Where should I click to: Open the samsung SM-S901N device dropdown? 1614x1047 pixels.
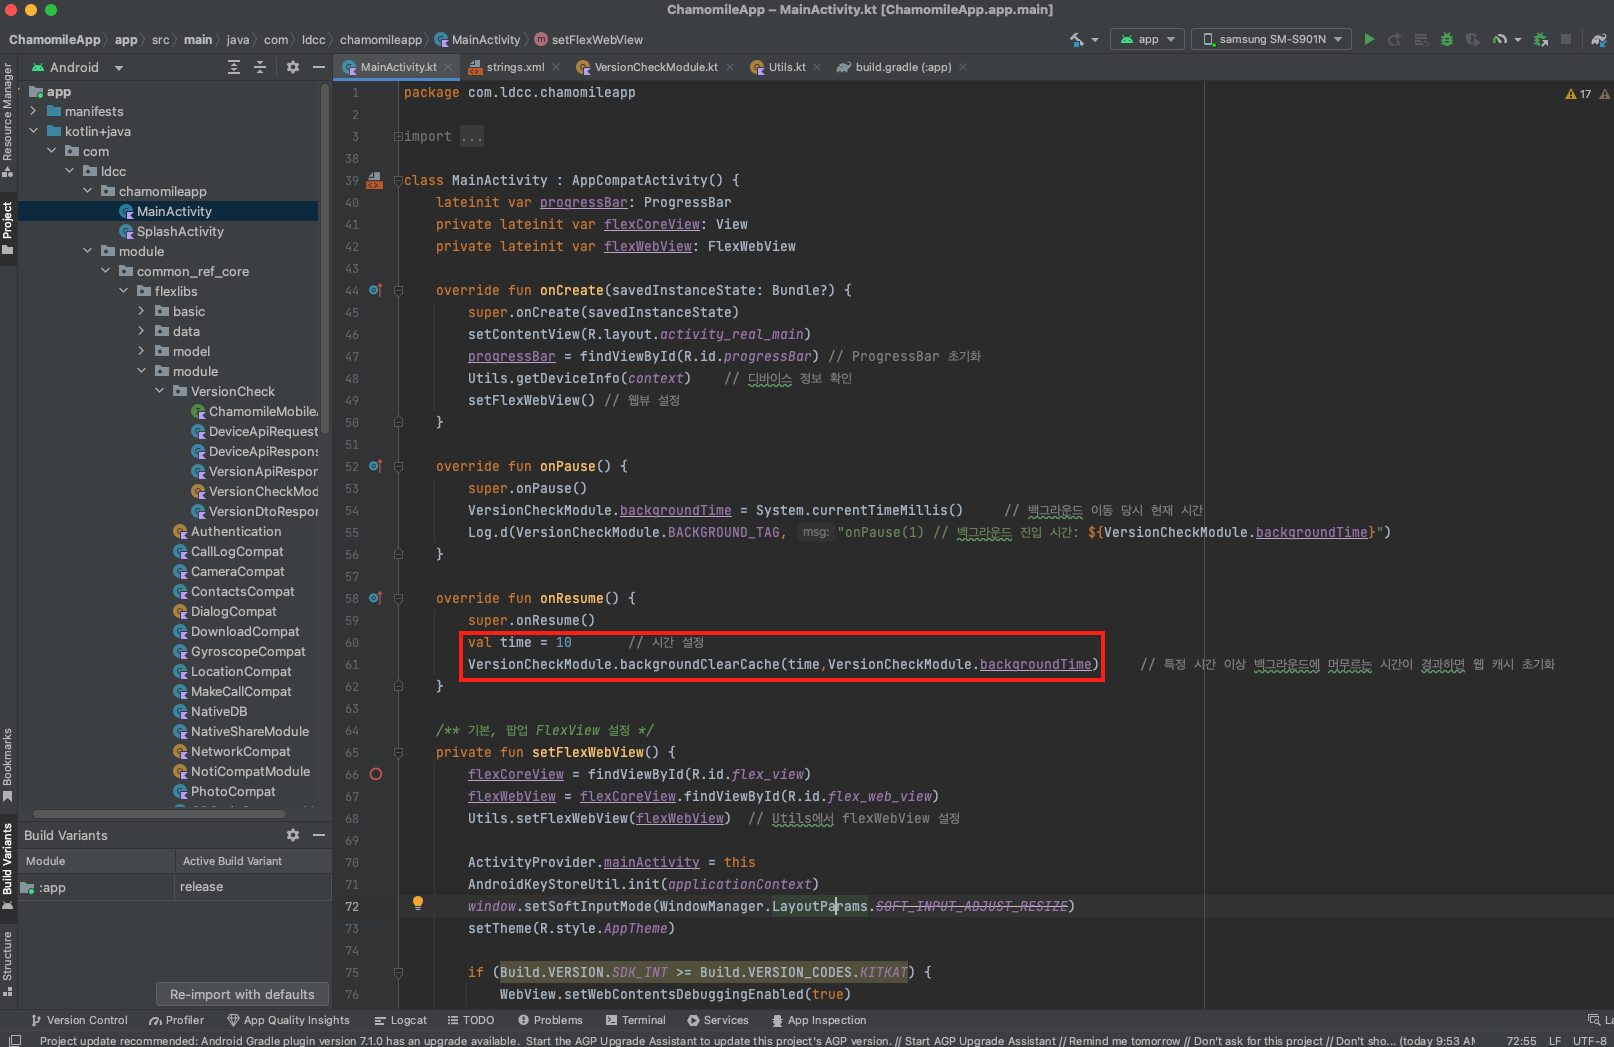[x=1271, y=39]
